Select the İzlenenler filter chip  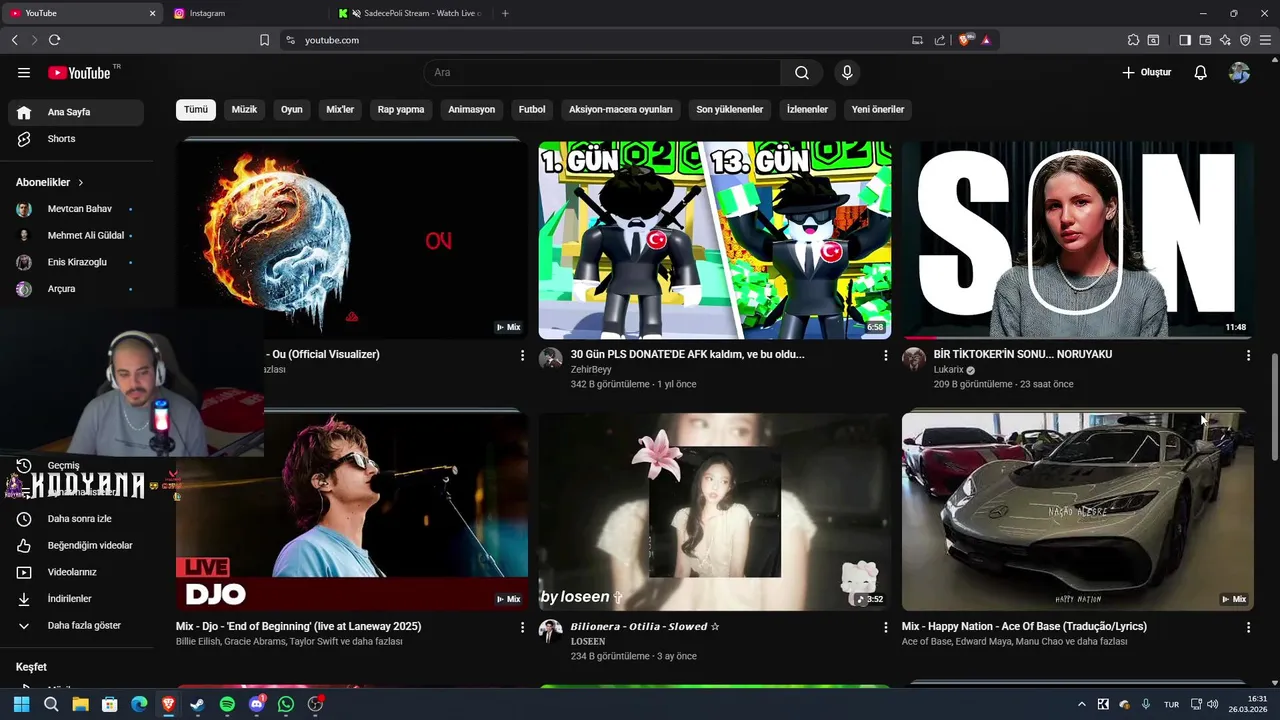[807, 109]
